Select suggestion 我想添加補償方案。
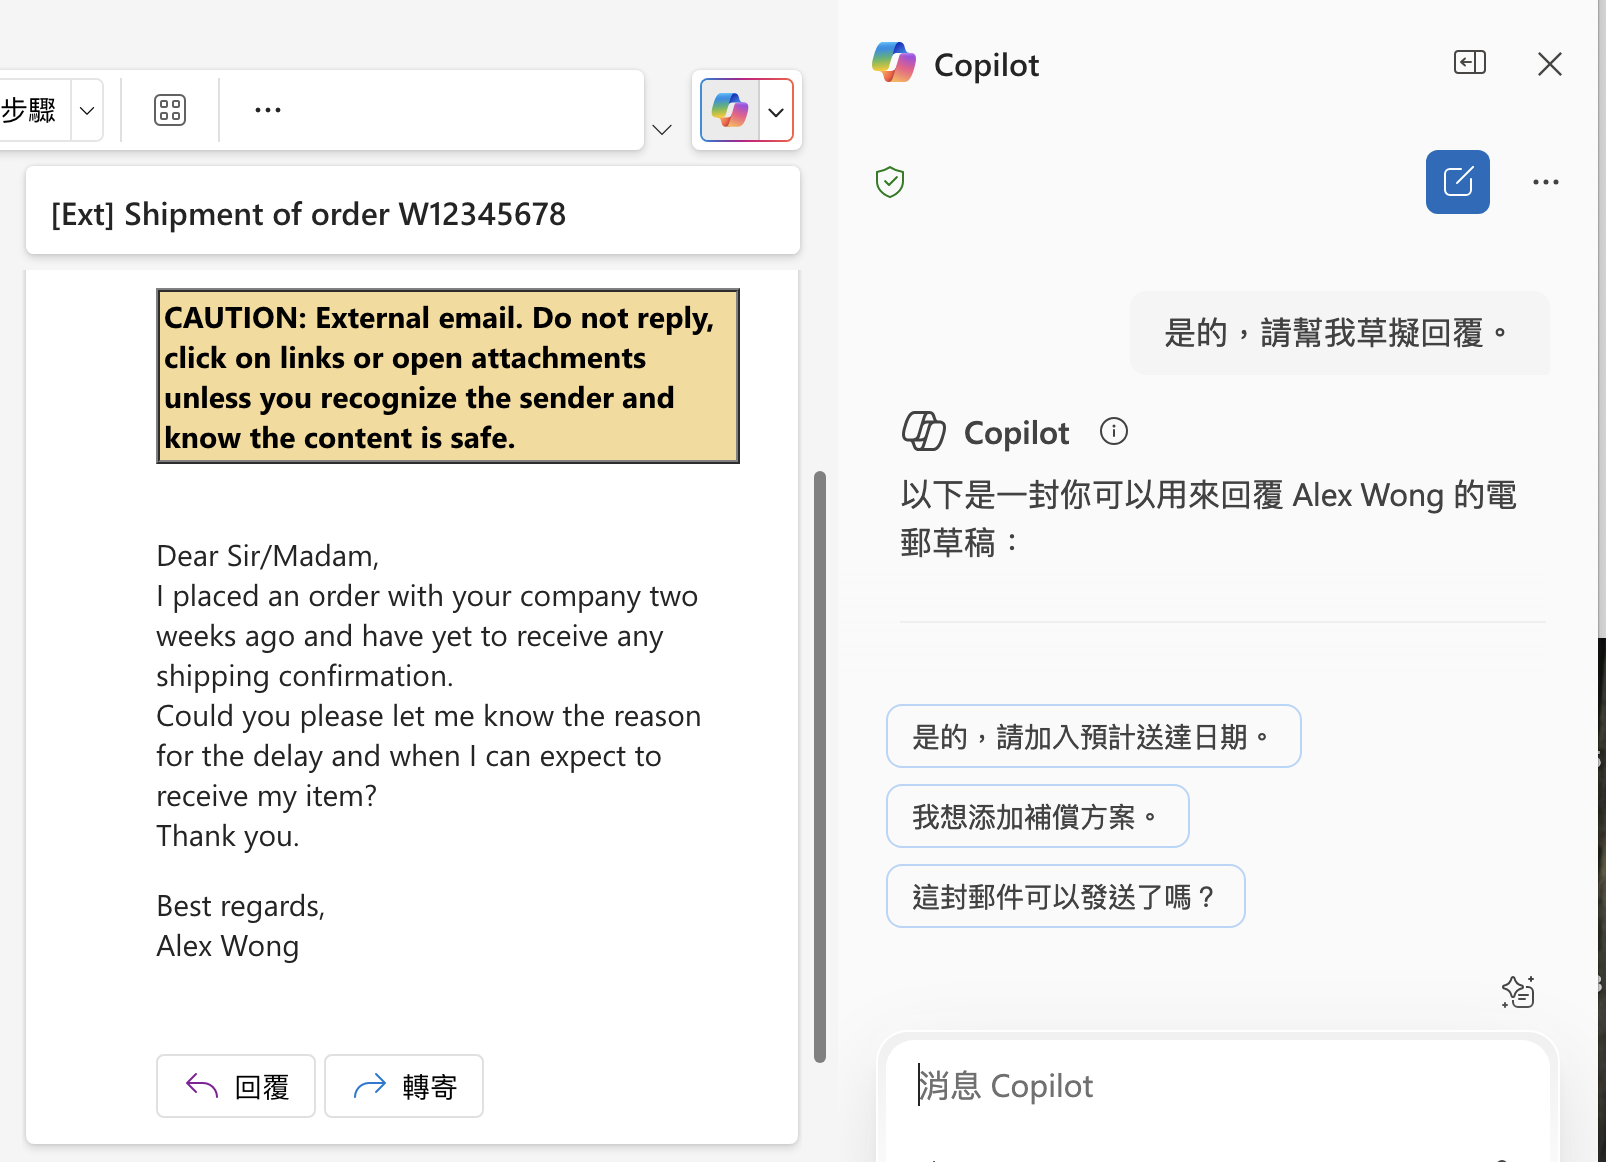The width and height of the screenshot is (1606, 1162). click(1037, 817)
